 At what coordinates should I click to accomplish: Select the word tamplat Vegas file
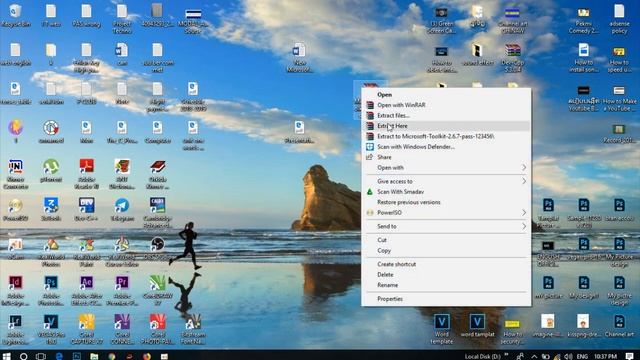pyautogui.click(x=477, y=326)
